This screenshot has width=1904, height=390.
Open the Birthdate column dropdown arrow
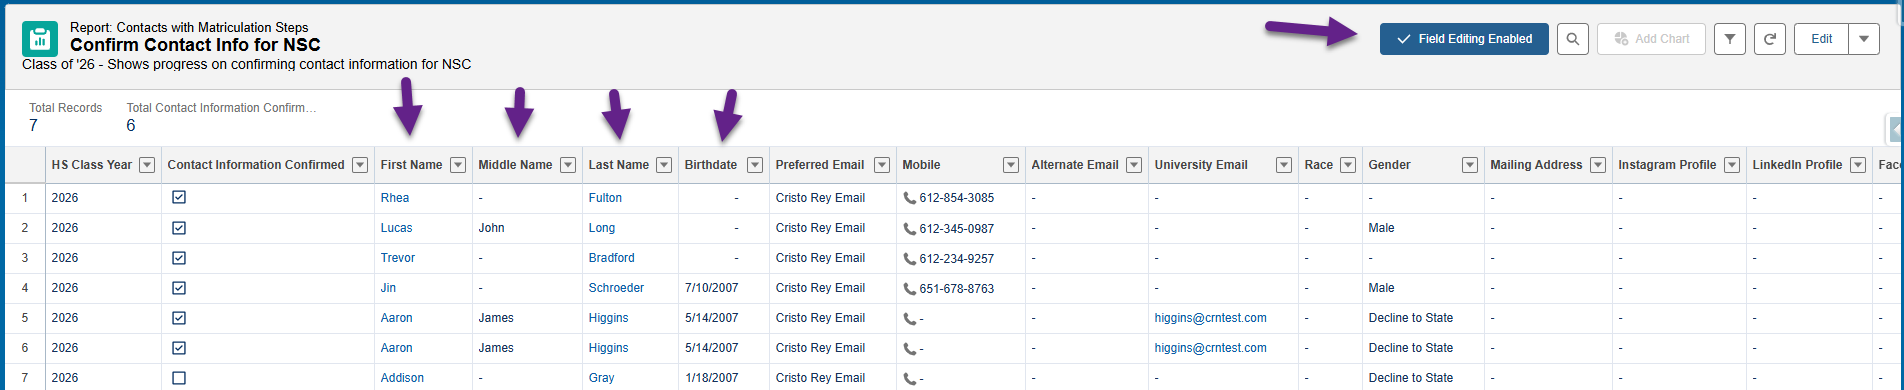coord(755,165)
